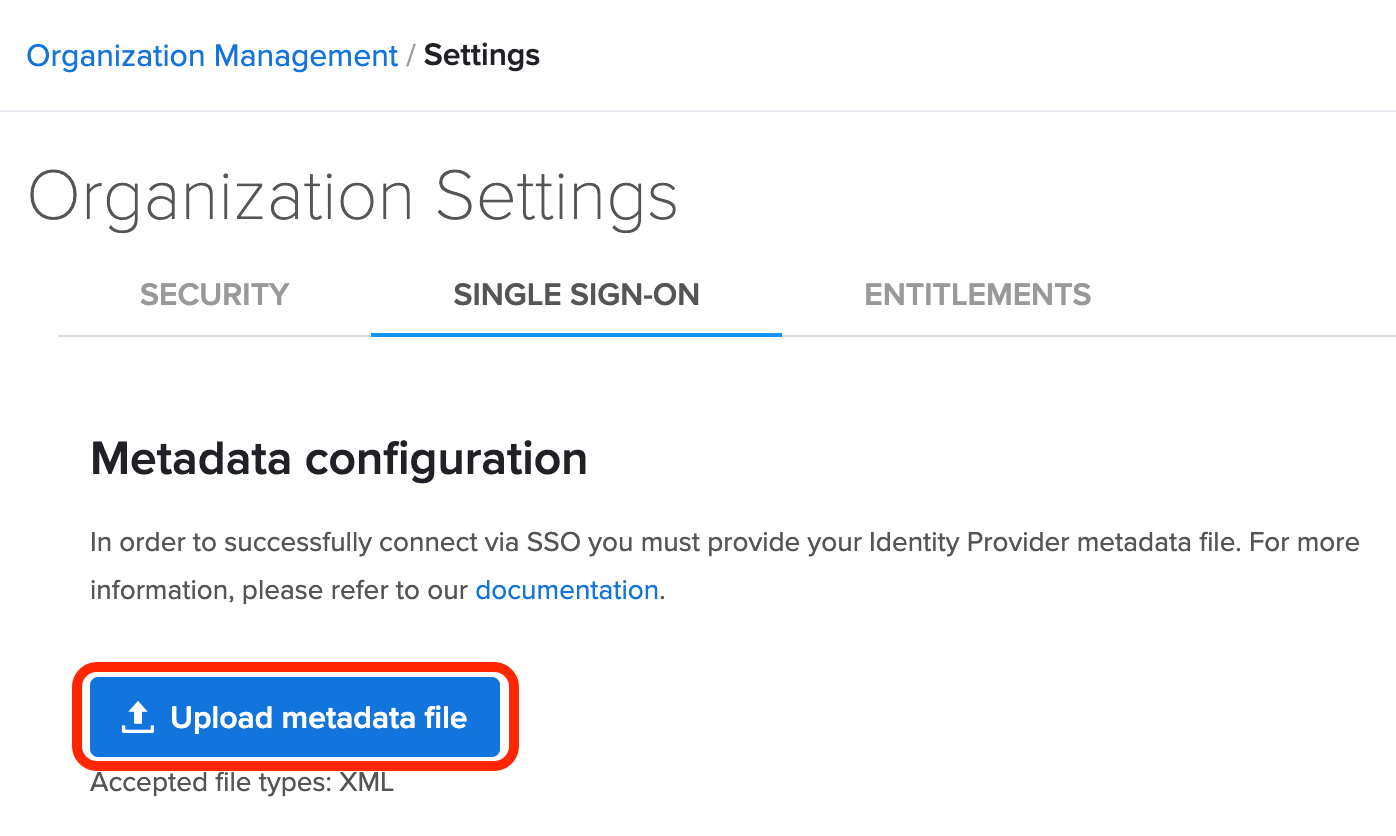The width and height of the screenshot is (1396, 836).
Task: Click the Organization Settings page title
Action: 352,197
